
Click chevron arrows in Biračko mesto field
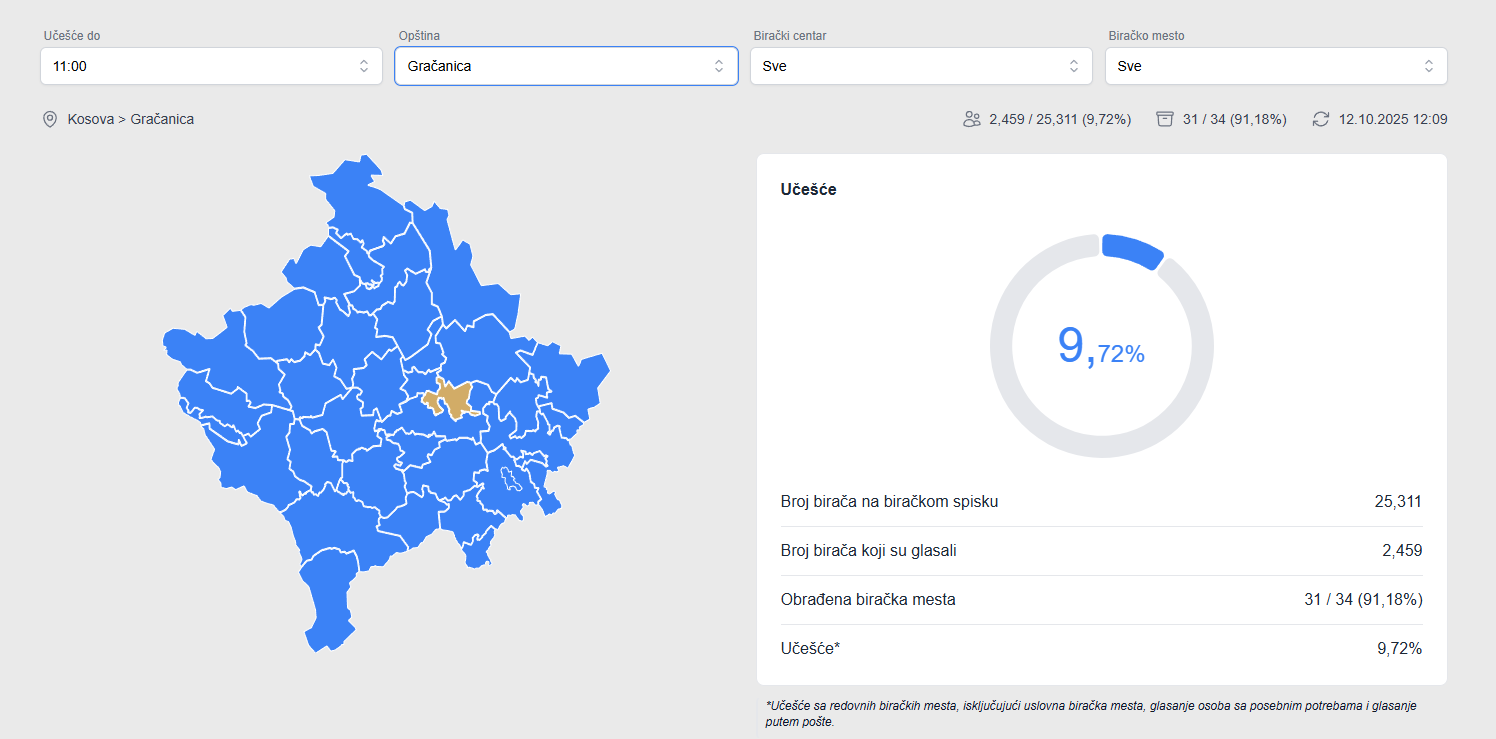click(x=1429, y=66)
